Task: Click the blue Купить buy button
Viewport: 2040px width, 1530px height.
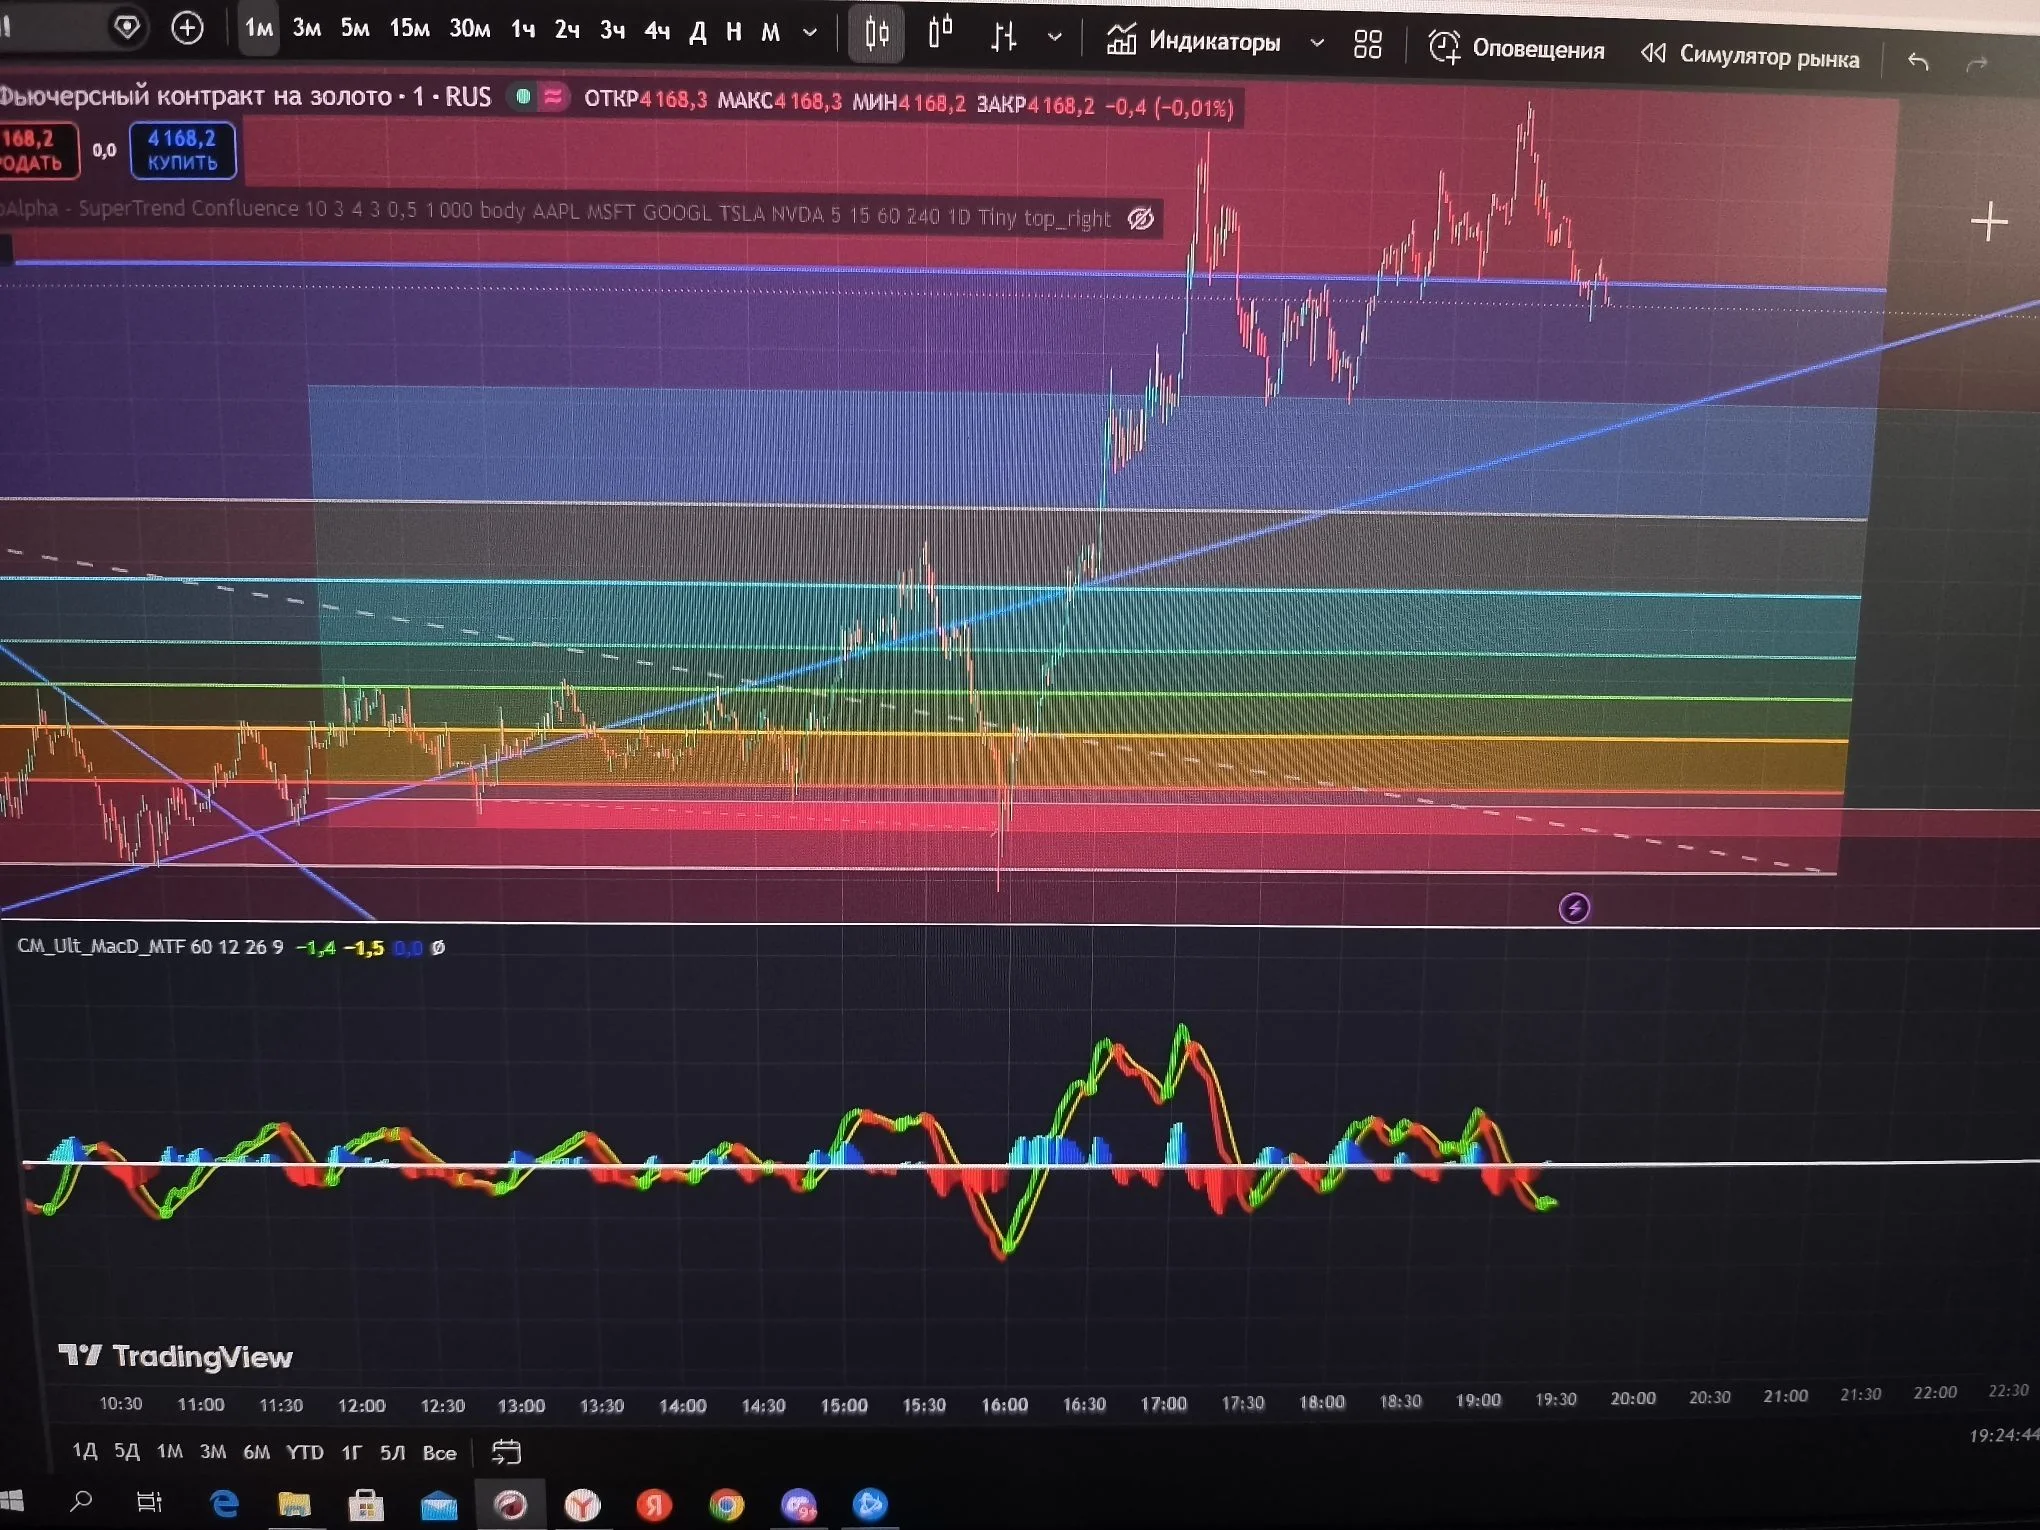Action: (182, 150)
